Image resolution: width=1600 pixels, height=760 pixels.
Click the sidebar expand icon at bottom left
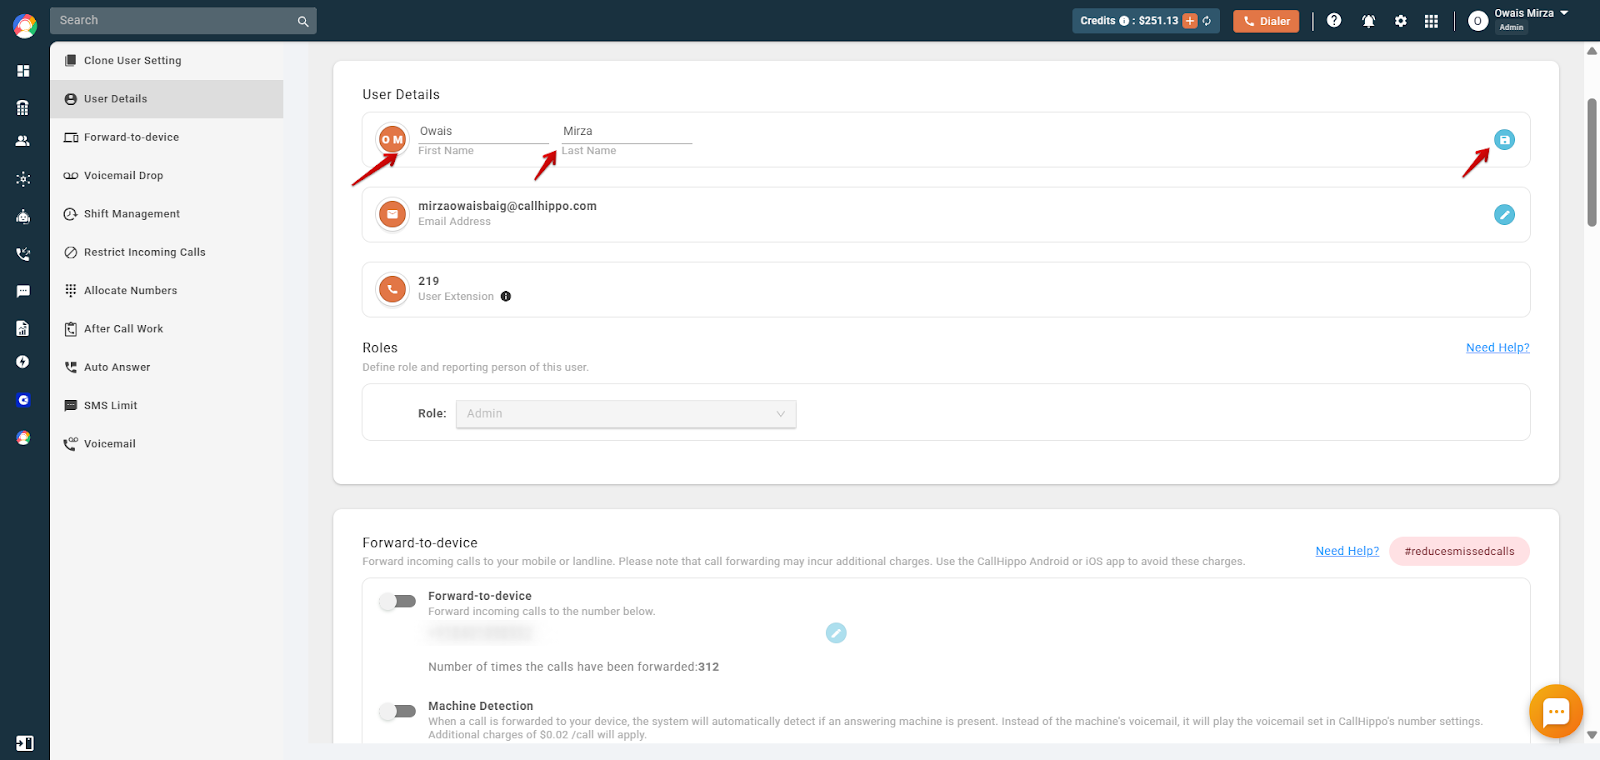pos(25,743)
